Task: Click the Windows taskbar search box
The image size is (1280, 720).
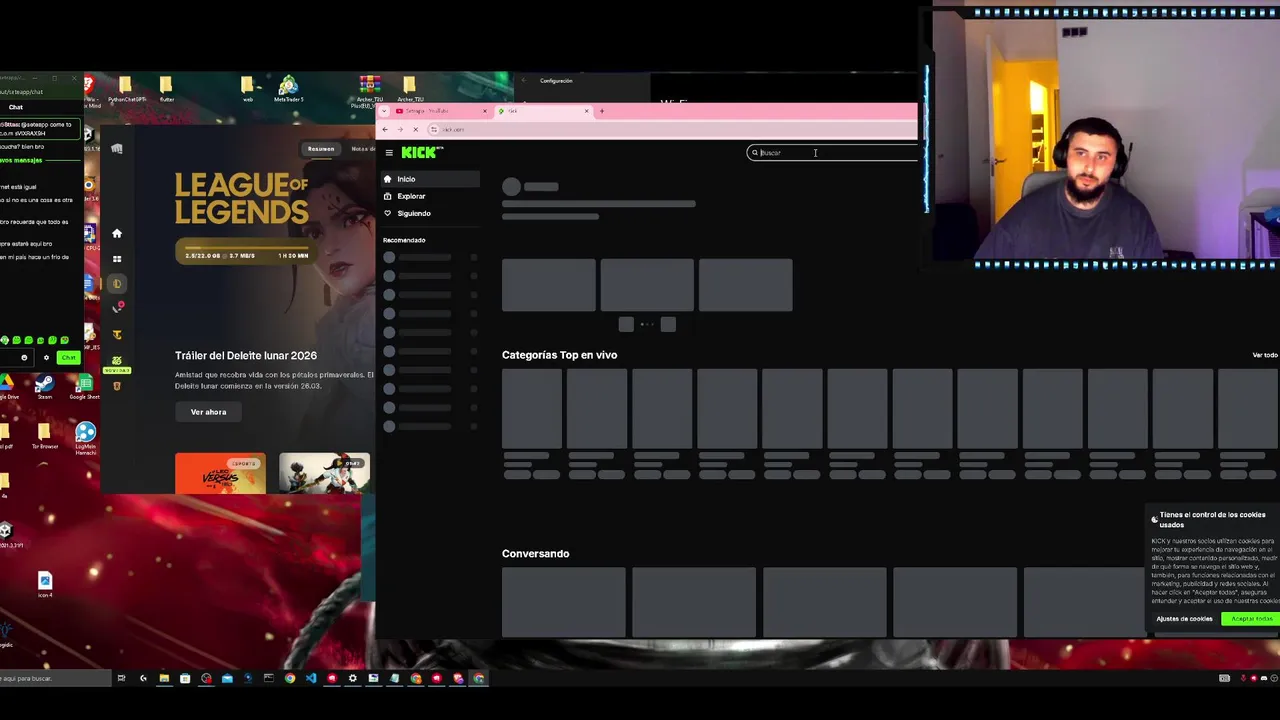Action: point(55,678)
